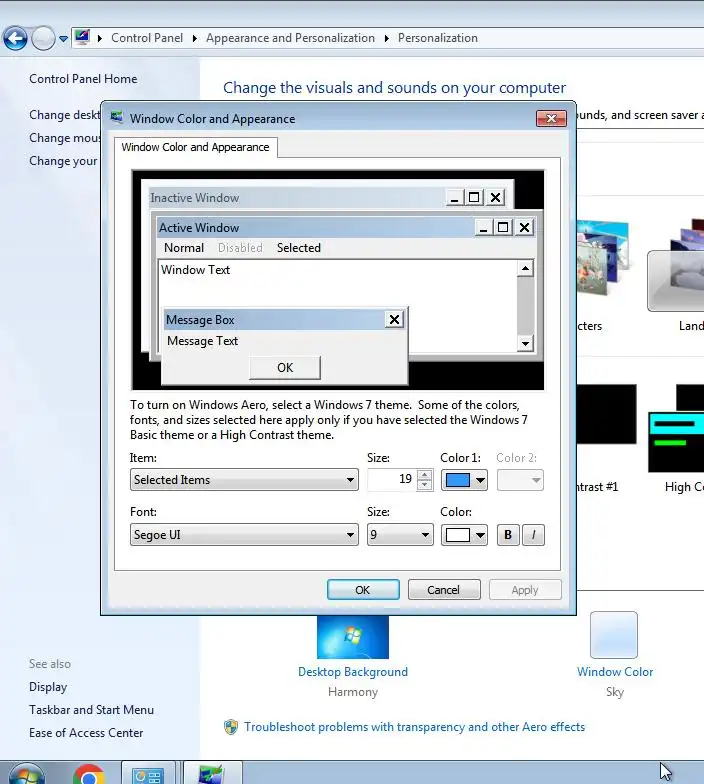Click Inactive Window minimize icon in preview

click(x=454, y=198)
